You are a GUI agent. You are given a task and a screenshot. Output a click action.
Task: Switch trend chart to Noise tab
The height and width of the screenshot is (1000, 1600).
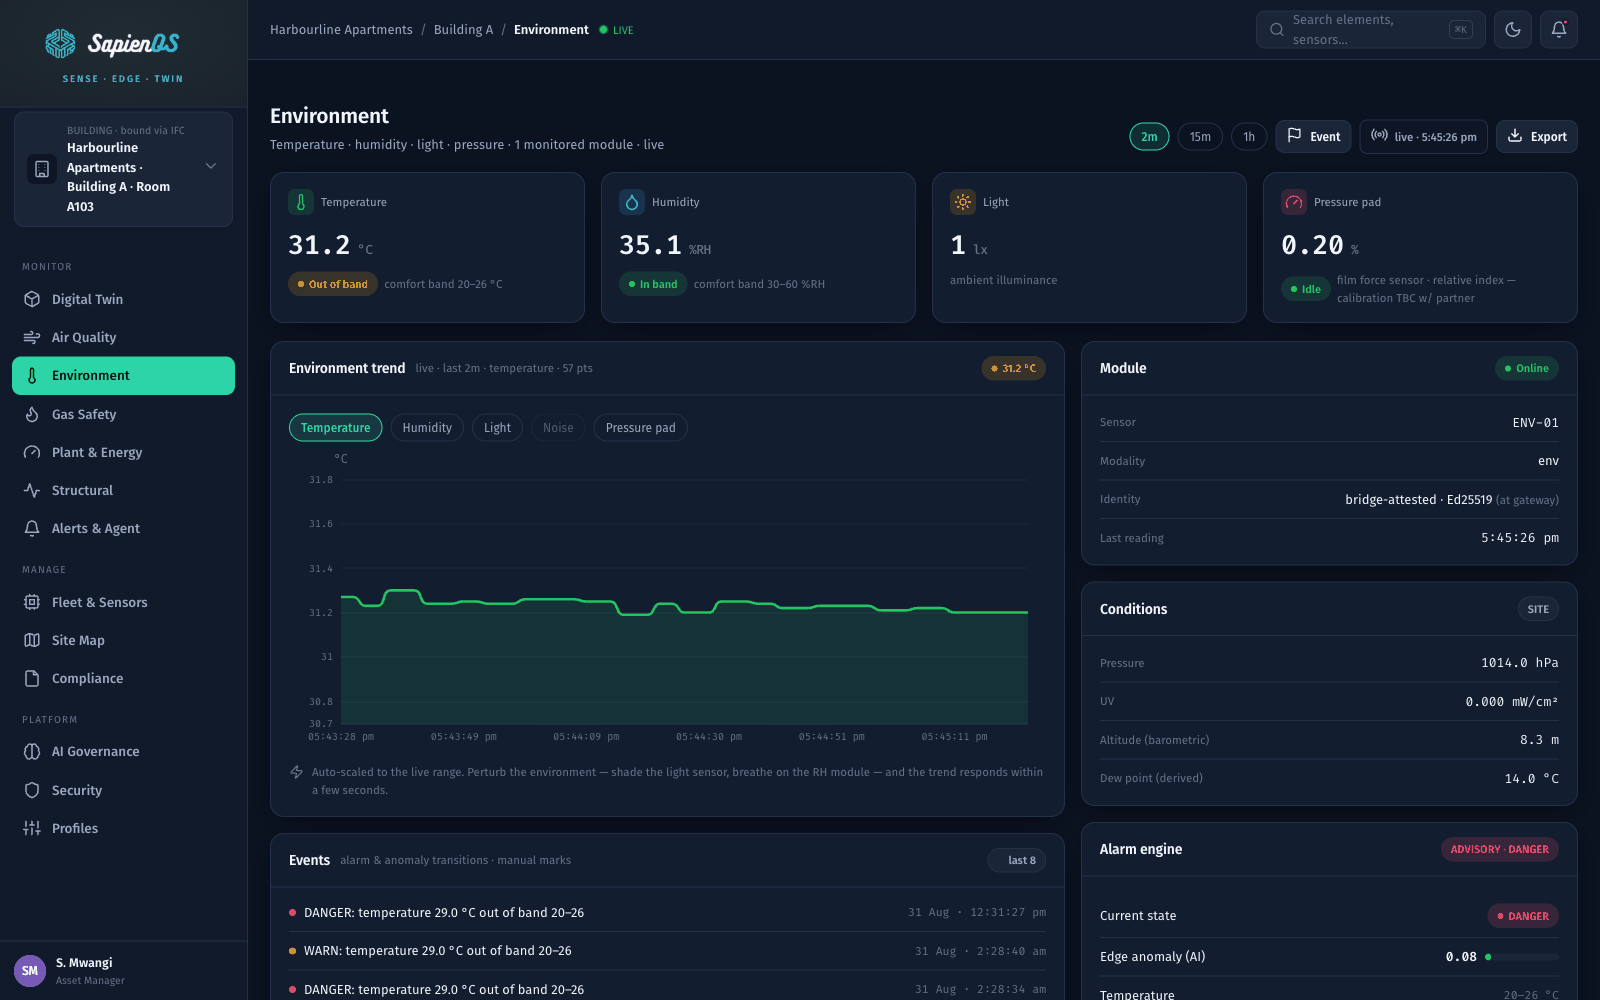(x=558, y=428)
